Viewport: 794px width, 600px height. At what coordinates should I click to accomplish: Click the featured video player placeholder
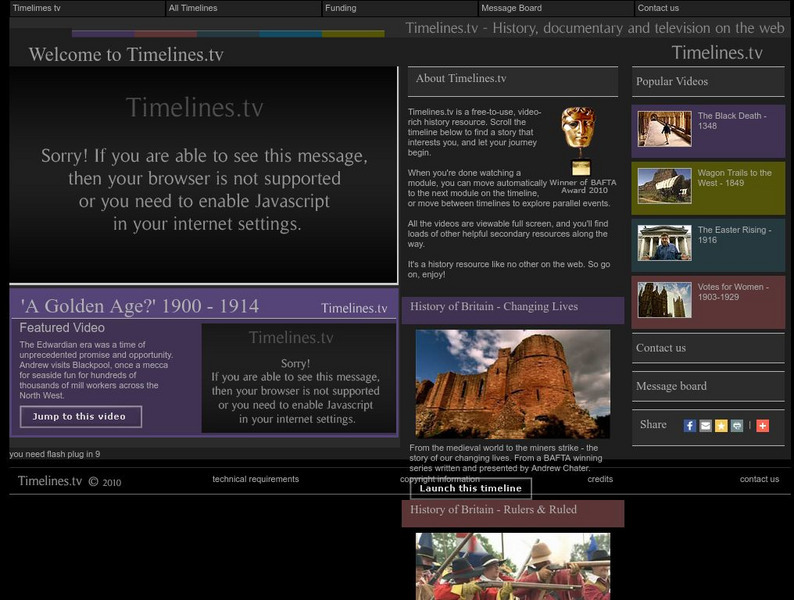[299, 378]
